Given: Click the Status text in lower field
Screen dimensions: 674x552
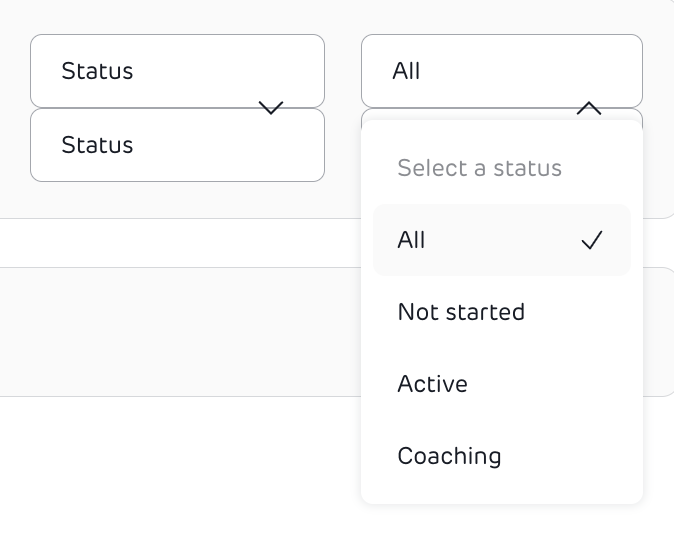Looking at the screenshot, I should click(97, 145).
